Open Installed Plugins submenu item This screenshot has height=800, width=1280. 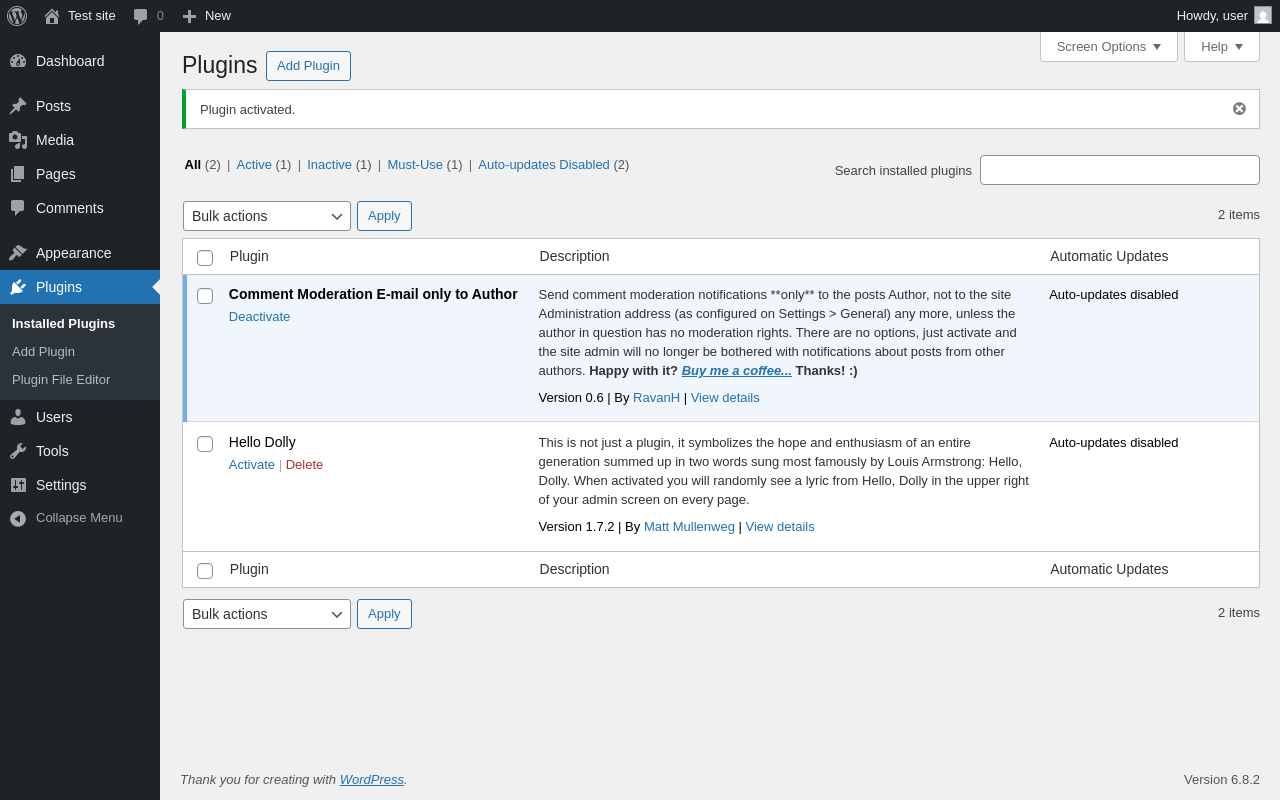click(63, 324)
